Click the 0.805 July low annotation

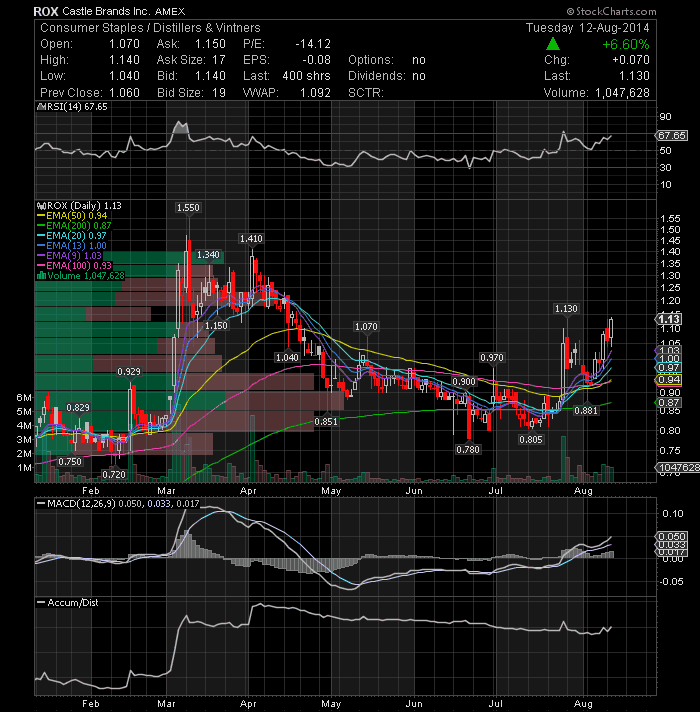pos(531,439)
